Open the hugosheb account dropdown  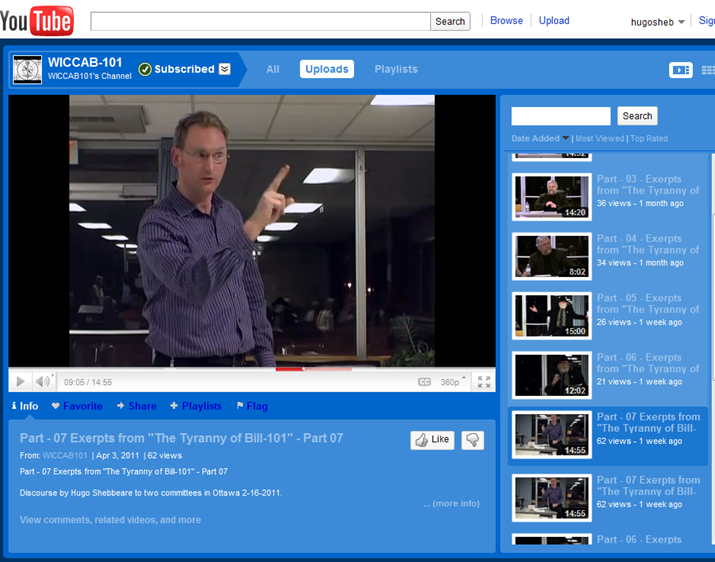[x=658, y=22]
